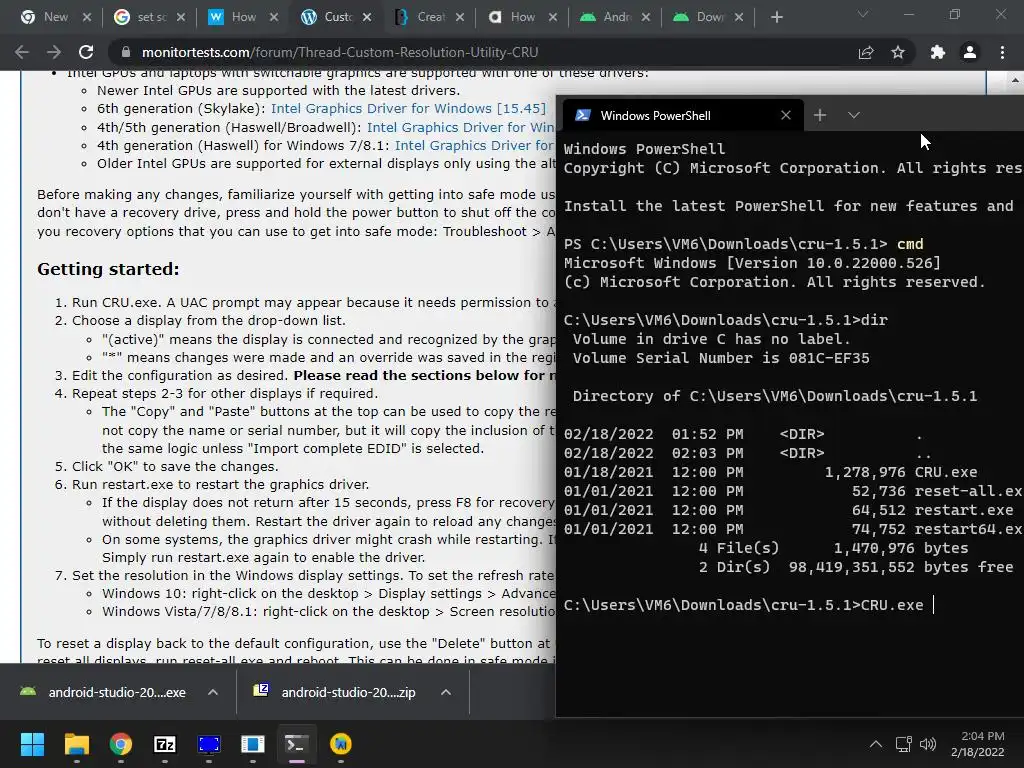
Task: Open Windows Terminal from taskbar
Action: [x=296, y=744]
